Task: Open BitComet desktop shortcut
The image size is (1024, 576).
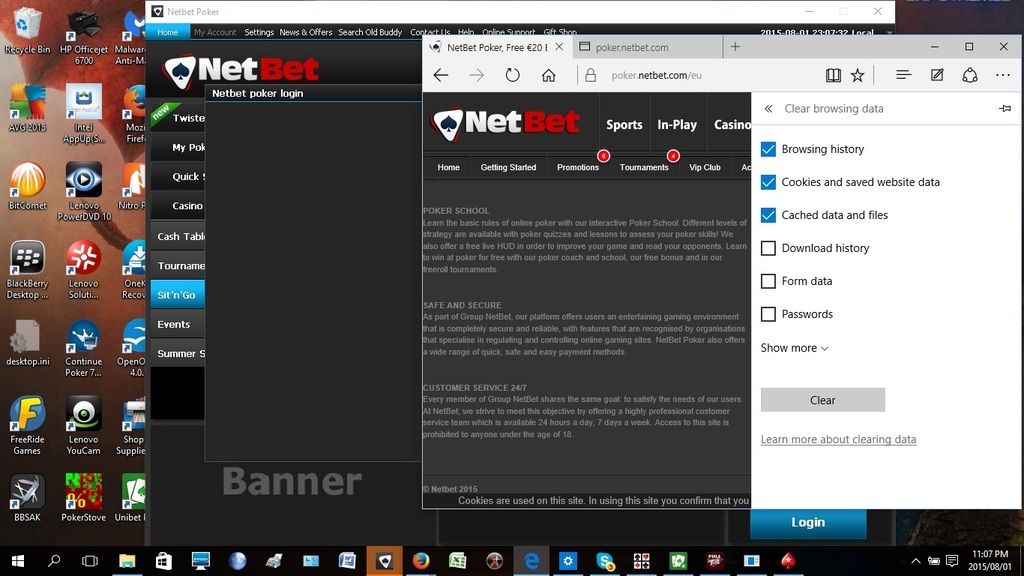Action: (27, 186)
